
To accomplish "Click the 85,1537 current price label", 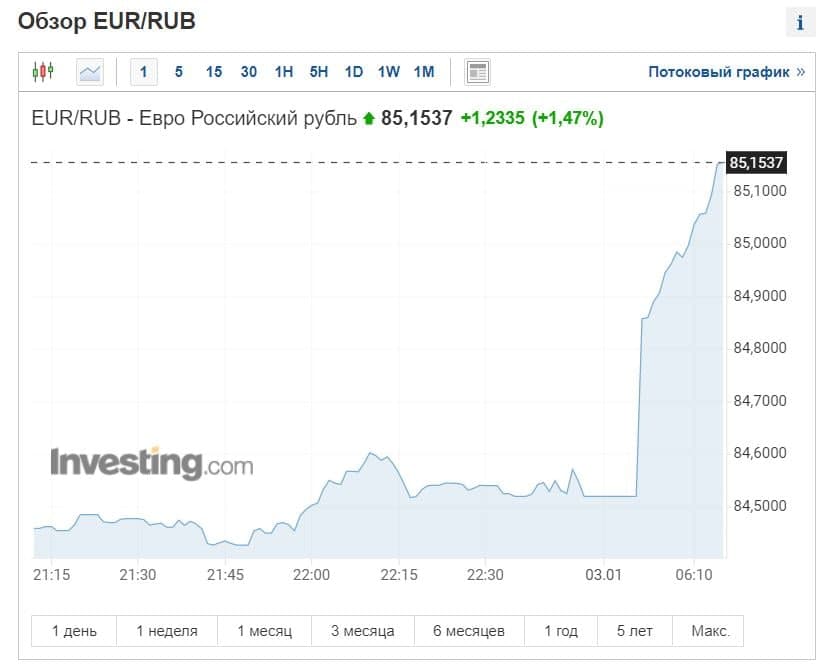I will click(756, 162).
